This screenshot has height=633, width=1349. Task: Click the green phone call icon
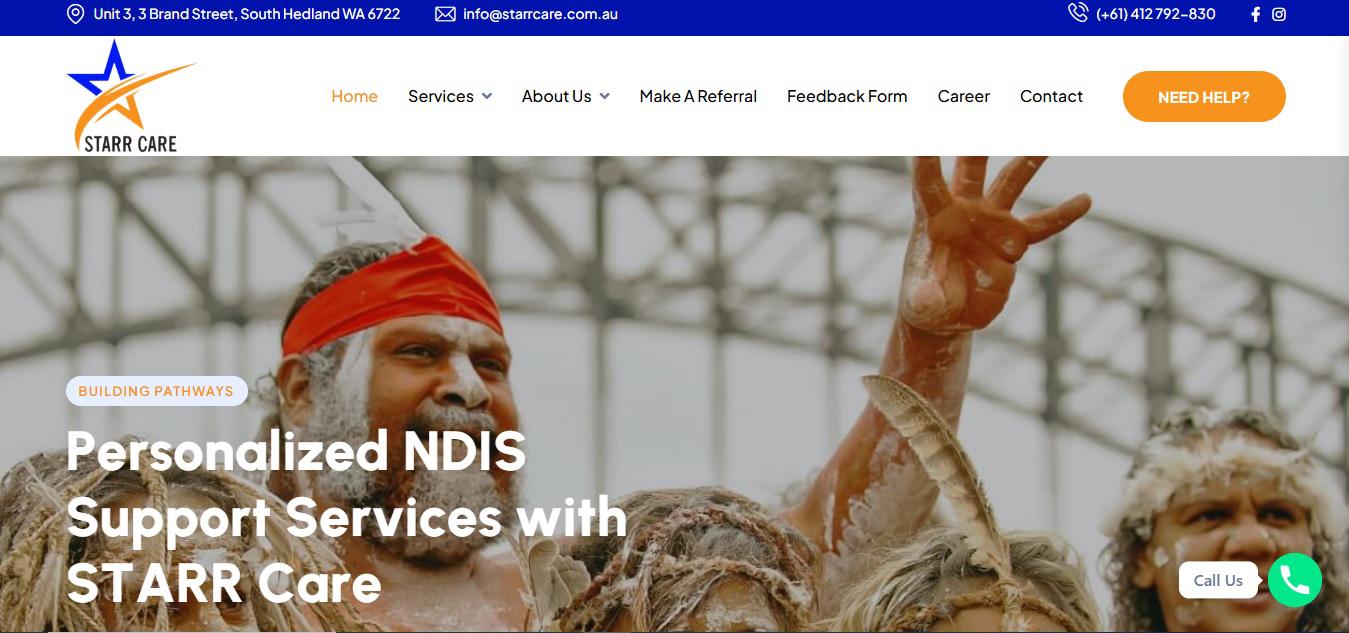click(x=1295, y=580)
